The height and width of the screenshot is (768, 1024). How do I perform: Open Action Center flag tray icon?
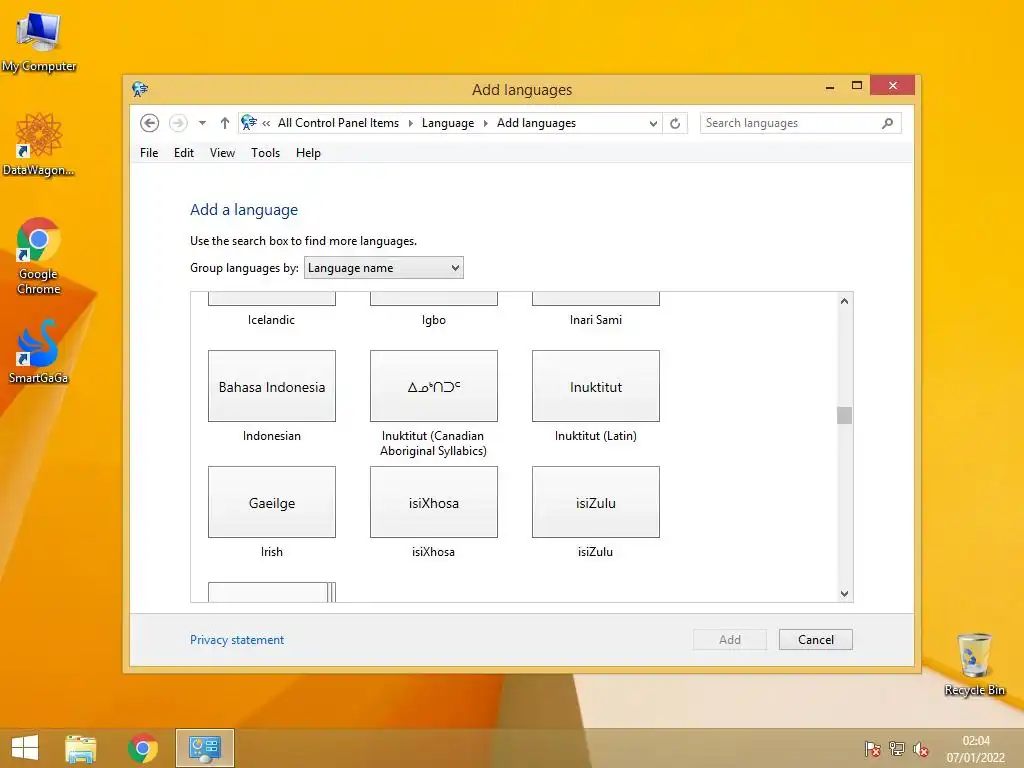pos(872,749)
